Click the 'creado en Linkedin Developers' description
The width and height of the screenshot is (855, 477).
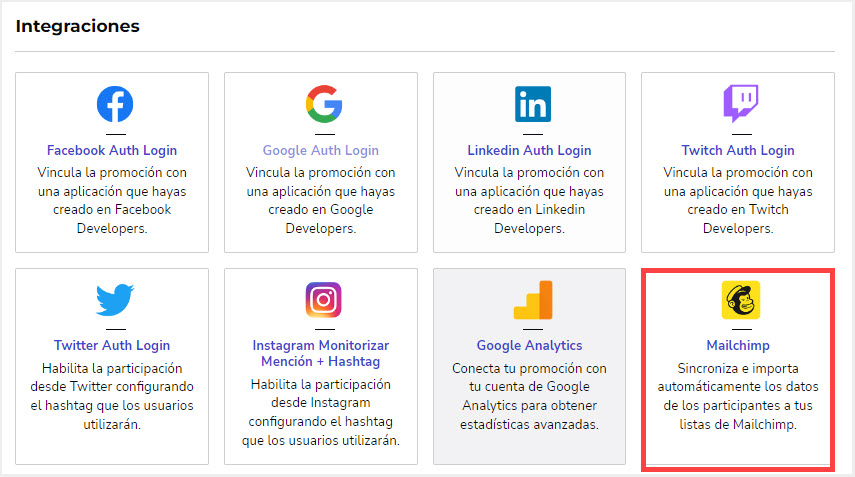point(529,201)
